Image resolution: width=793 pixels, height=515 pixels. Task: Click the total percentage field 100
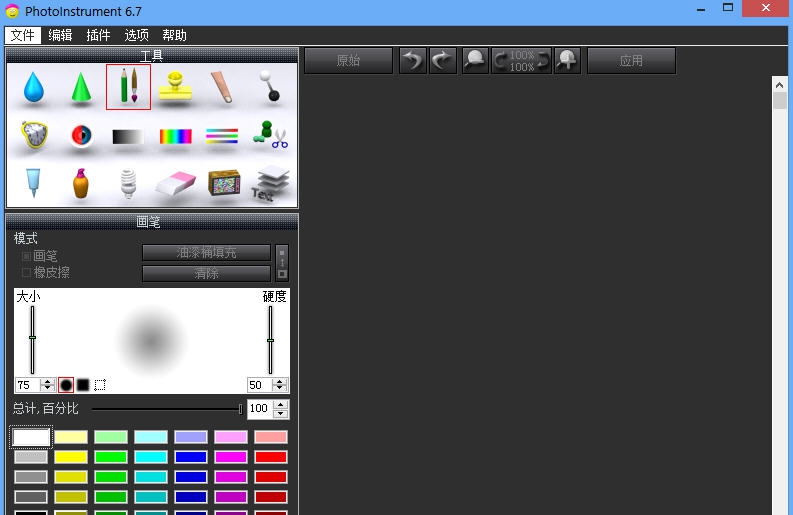(260, 409)
